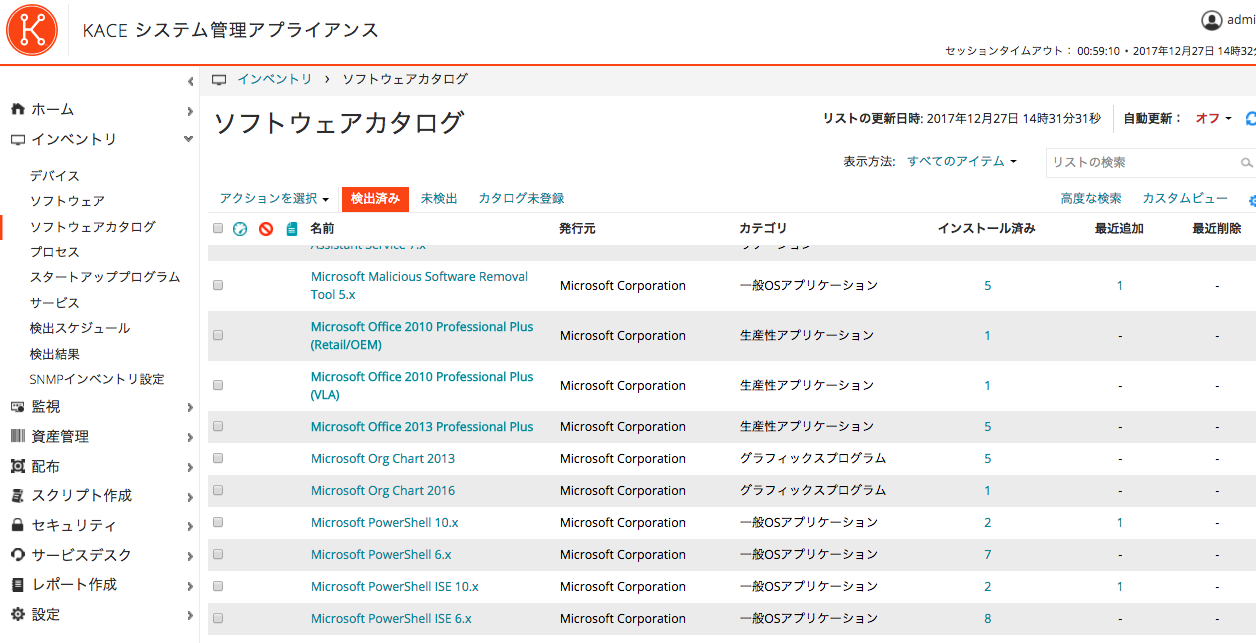Switch to the 未検出 tab
This screenshot has height=643, width=1256.
(439, 199)
